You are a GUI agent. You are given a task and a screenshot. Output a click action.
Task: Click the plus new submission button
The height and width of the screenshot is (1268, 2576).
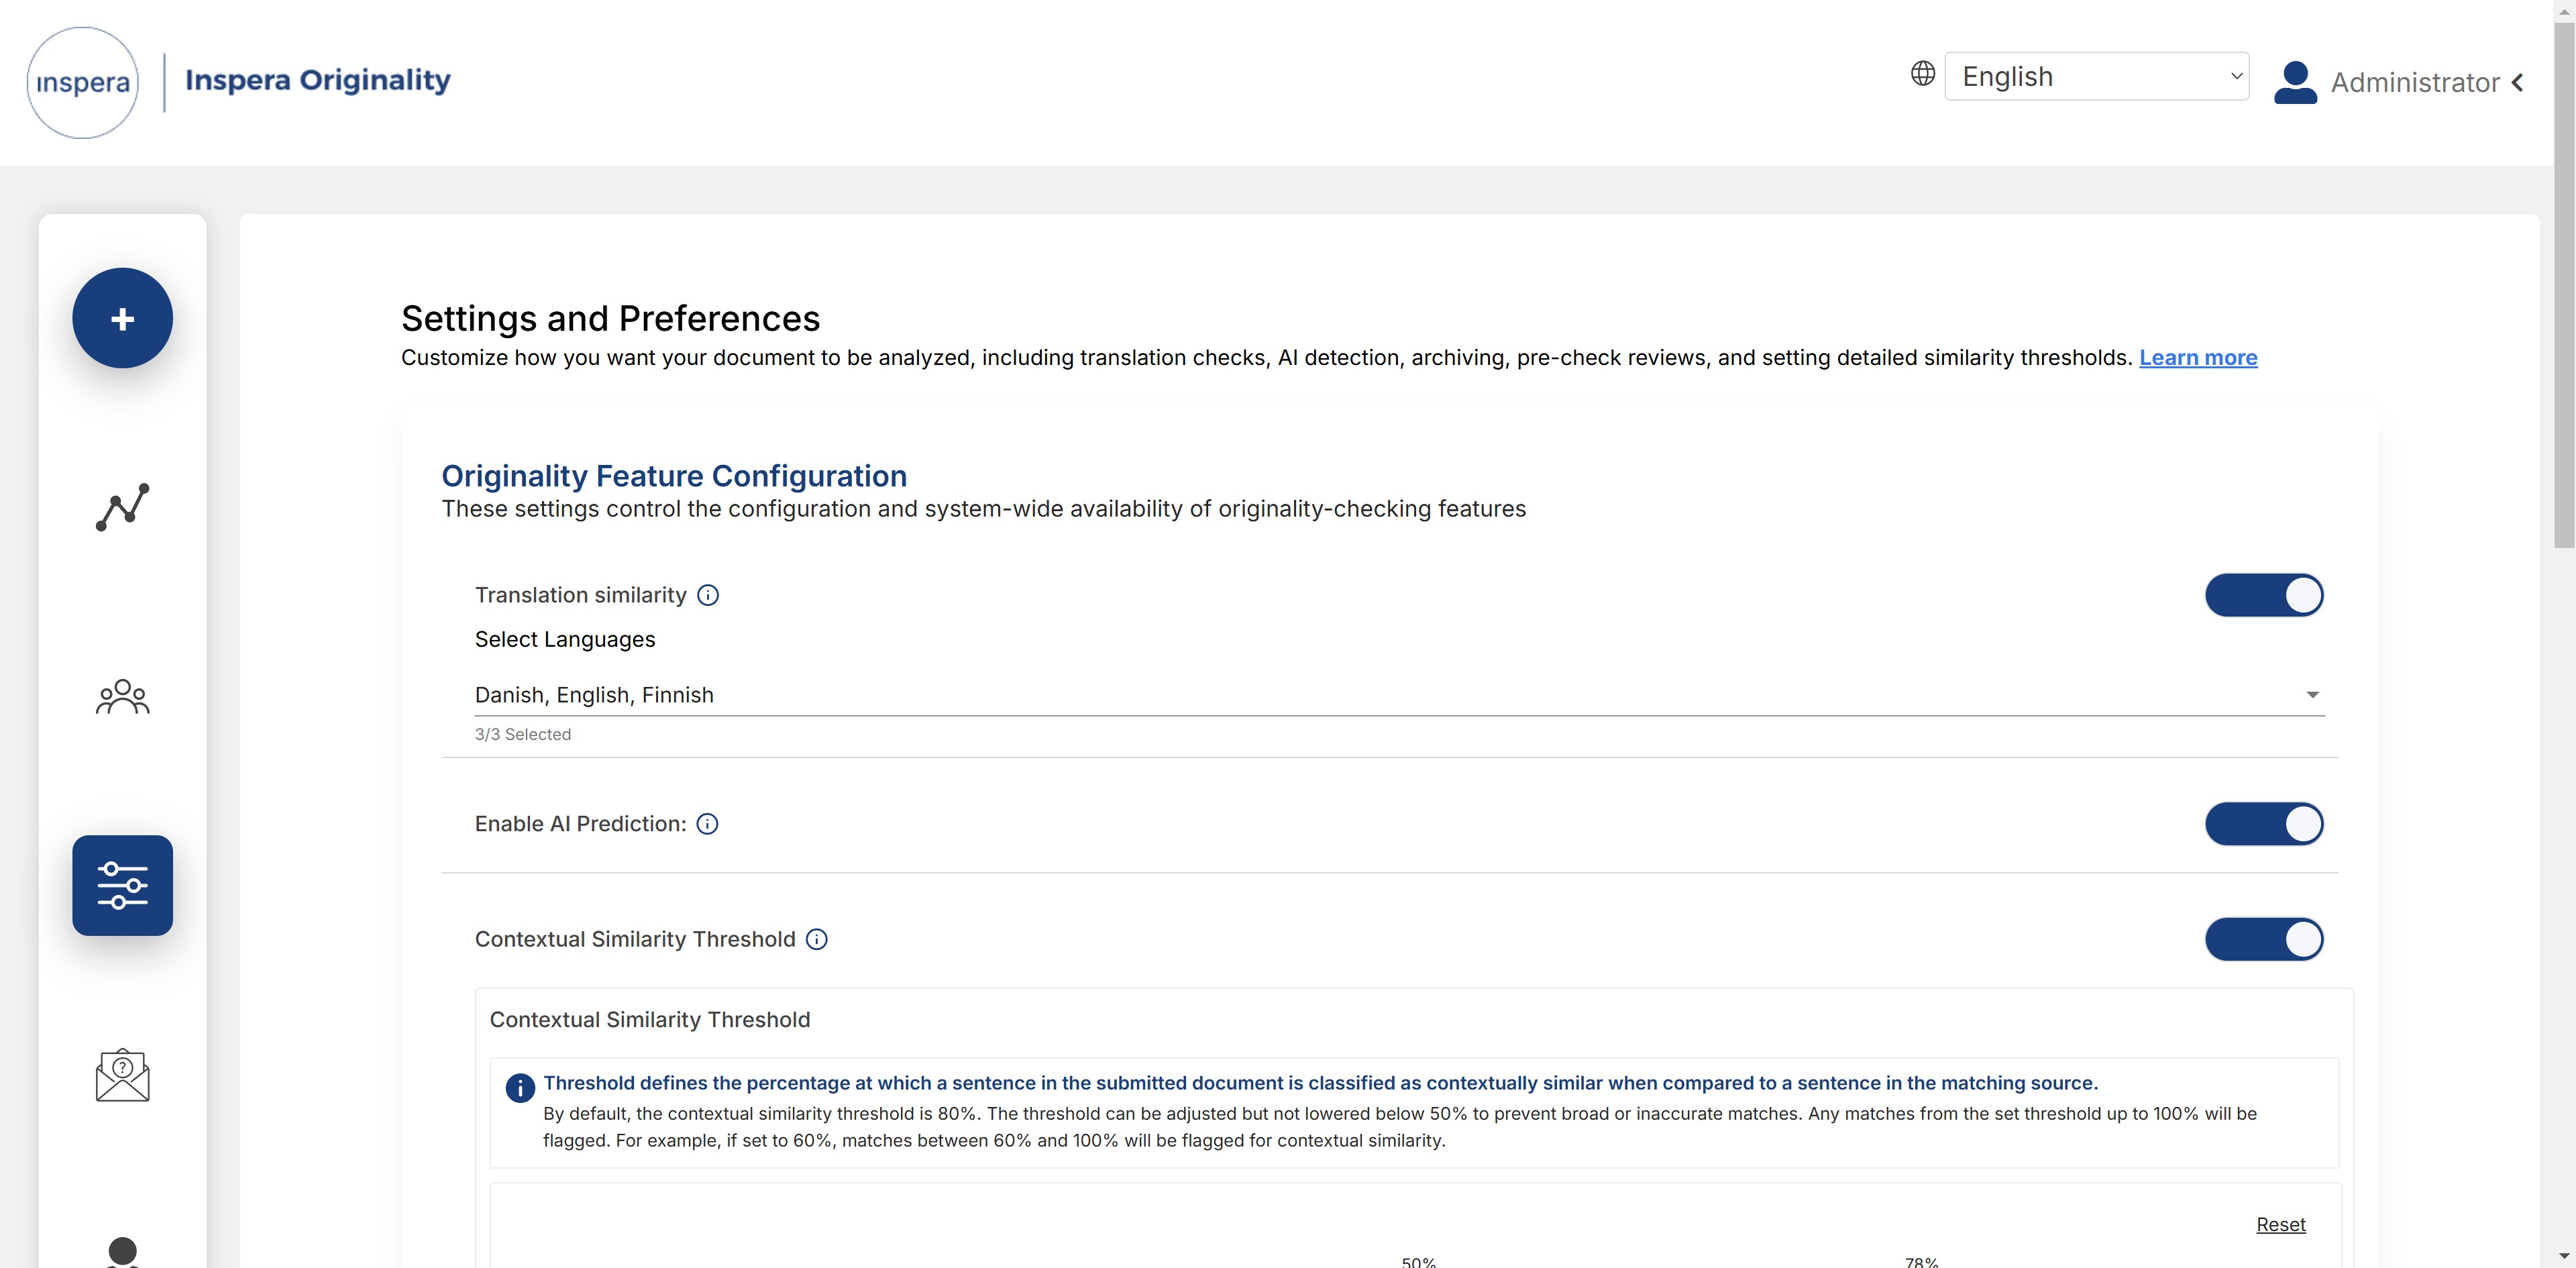click(122, 318)
